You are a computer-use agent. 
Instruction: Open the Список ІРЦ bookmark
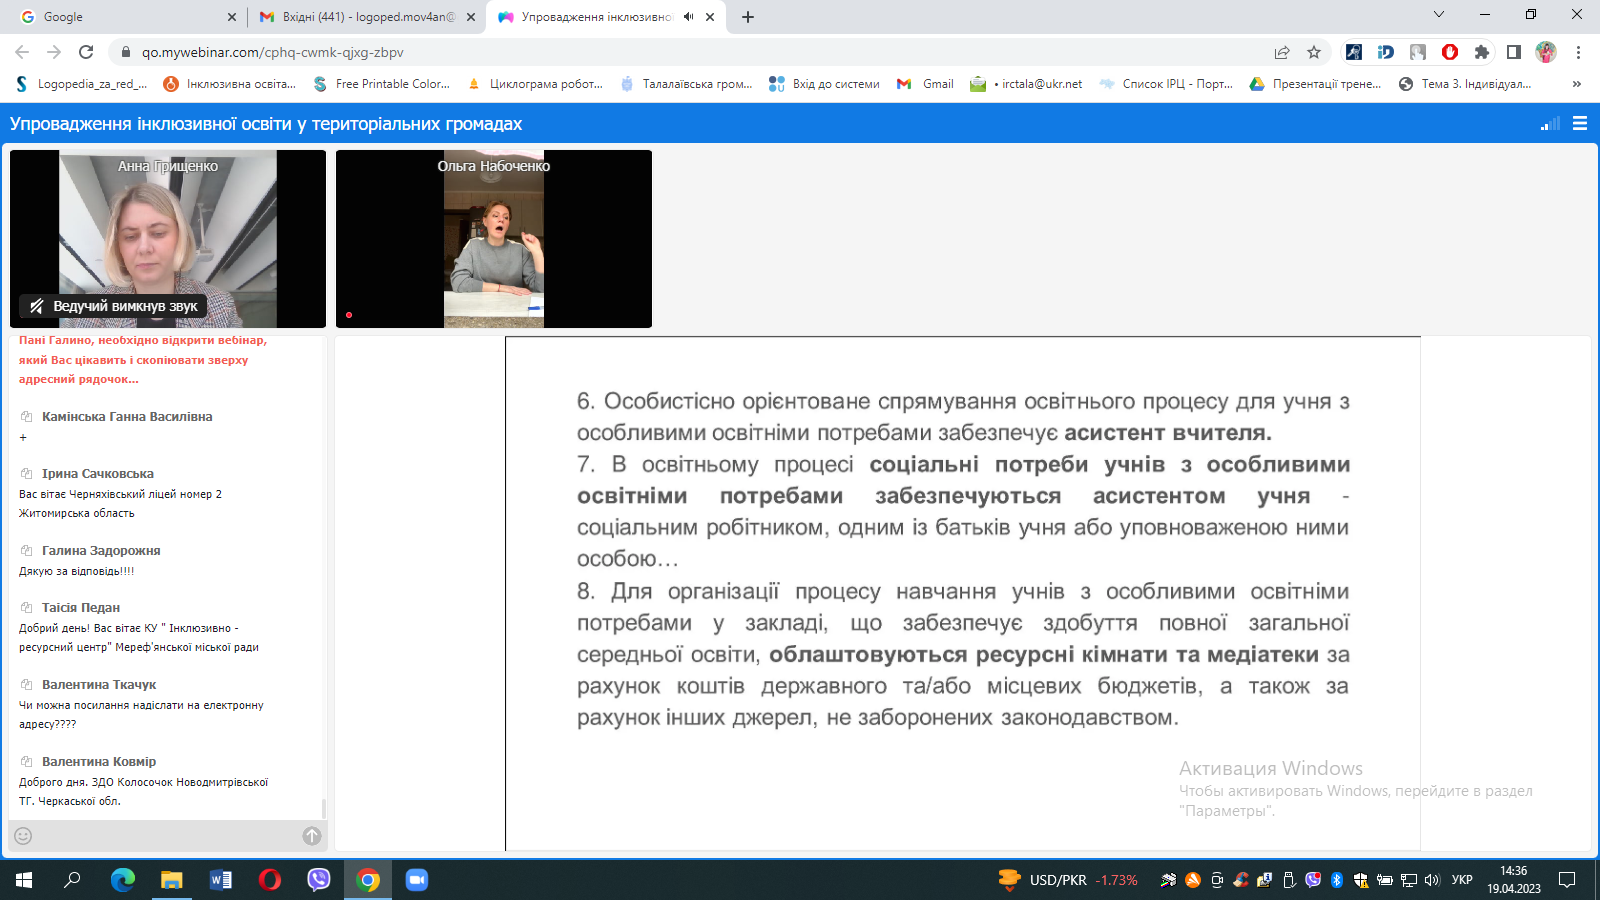pos(1166,84)
